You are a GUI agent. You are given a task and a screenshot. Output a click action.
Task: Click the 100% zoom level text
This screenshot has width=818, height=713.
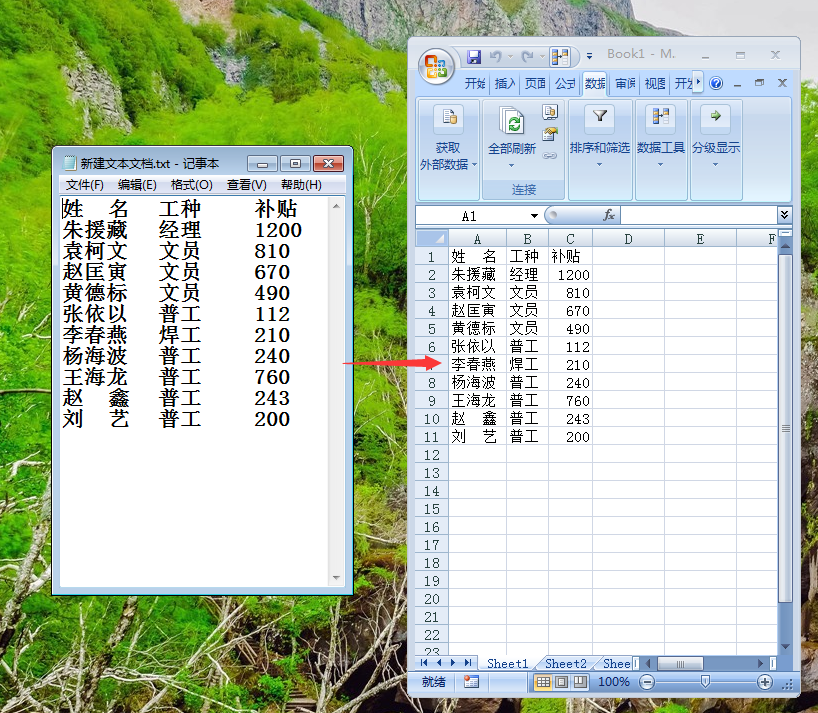pyautogui.click(x=614, y=682)
